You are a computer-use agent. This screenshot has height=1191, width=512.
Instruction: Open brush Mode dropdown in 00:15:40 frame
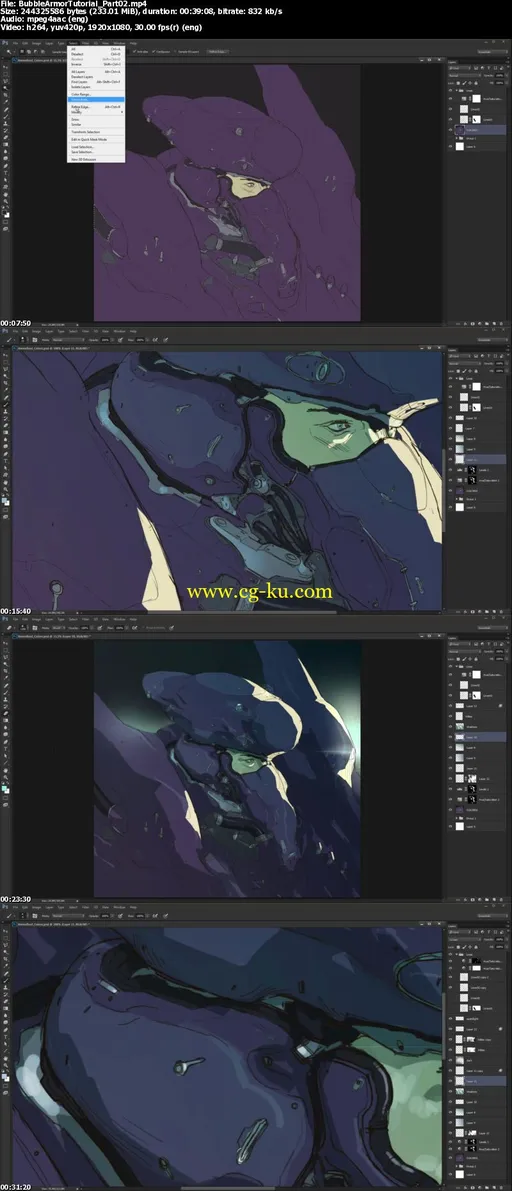click(x=68, y=340)
